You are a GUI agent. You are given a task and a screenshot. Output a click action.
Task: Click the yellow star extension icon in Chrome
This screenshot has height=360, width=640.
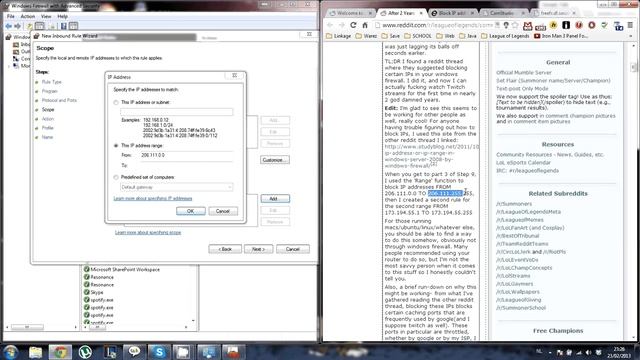pyautogui.click(x=553, y=25)
